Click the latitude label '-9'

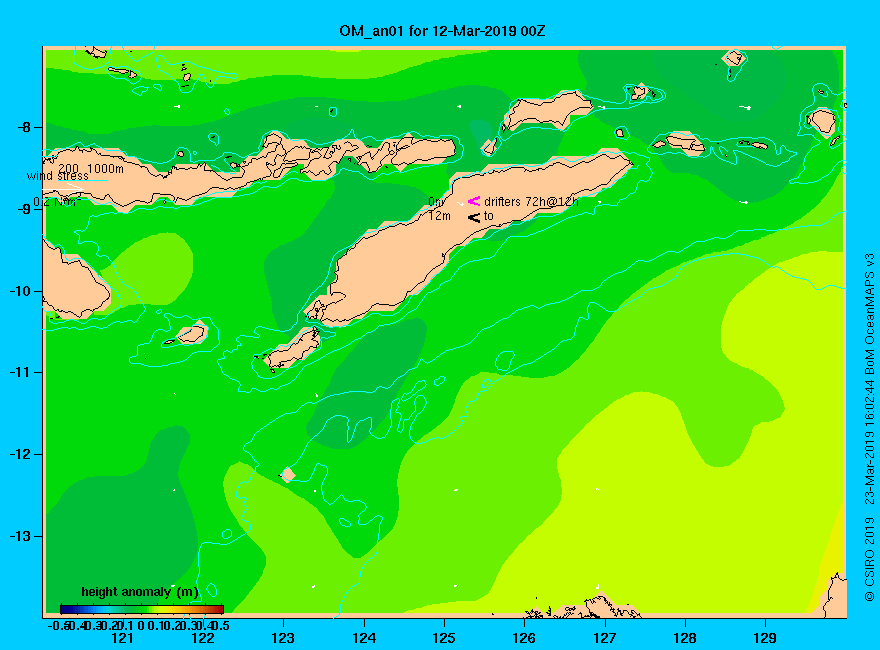(24, 209)
